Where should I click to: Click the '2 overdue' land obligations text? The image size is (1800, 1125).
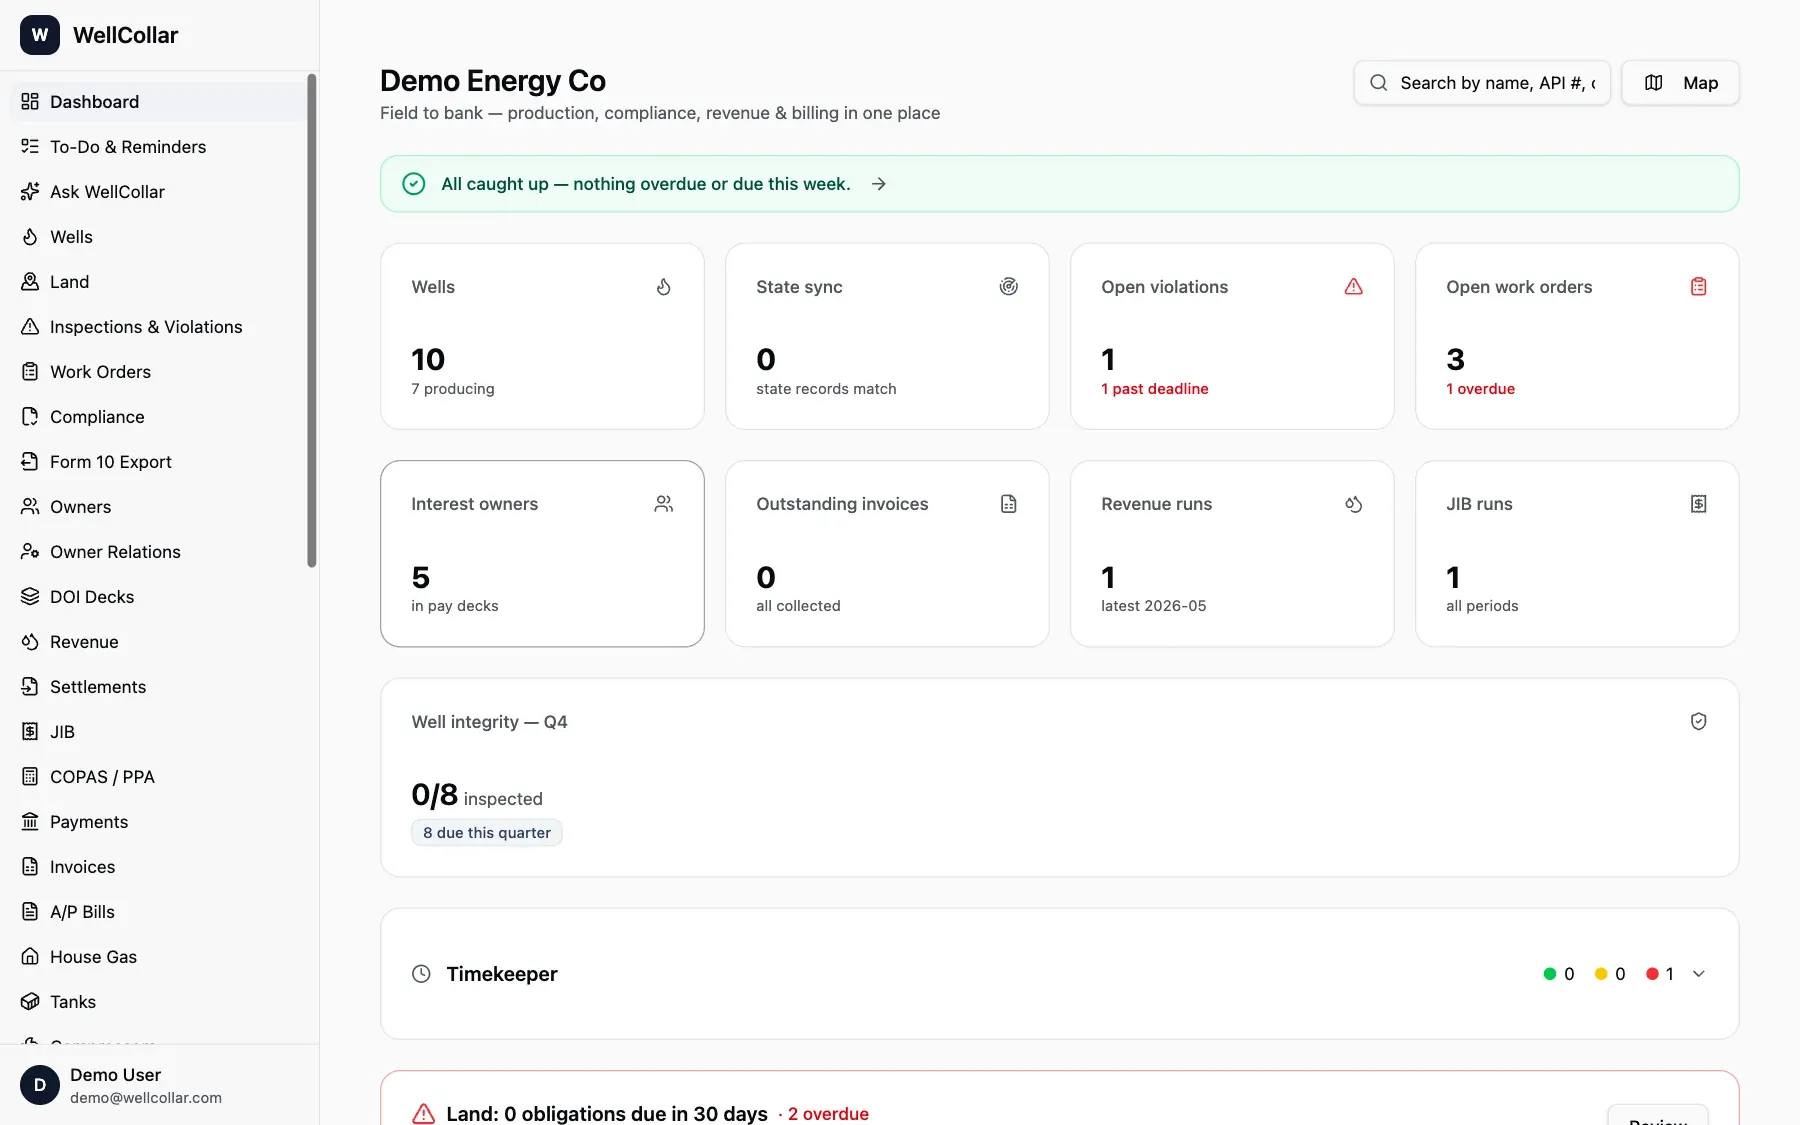[x=828, y=1114]
